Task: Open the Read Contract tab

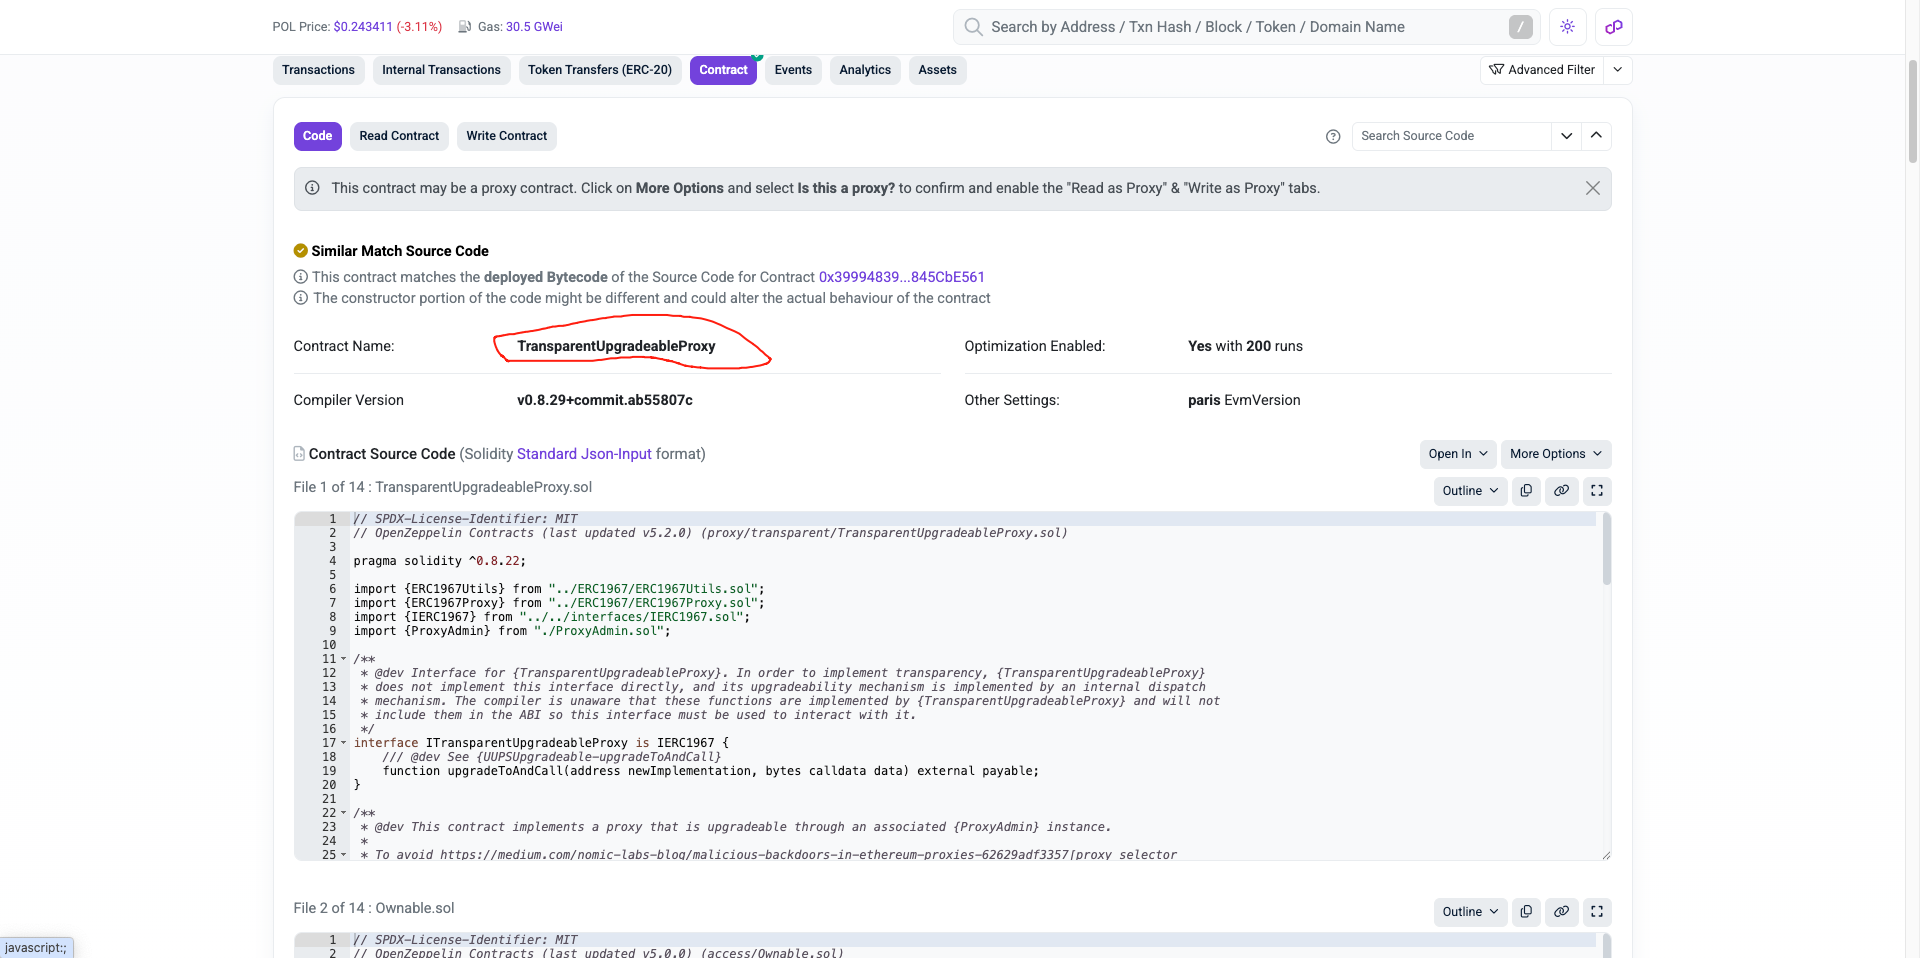Action: pyautogui.click(x=399, y=136)
